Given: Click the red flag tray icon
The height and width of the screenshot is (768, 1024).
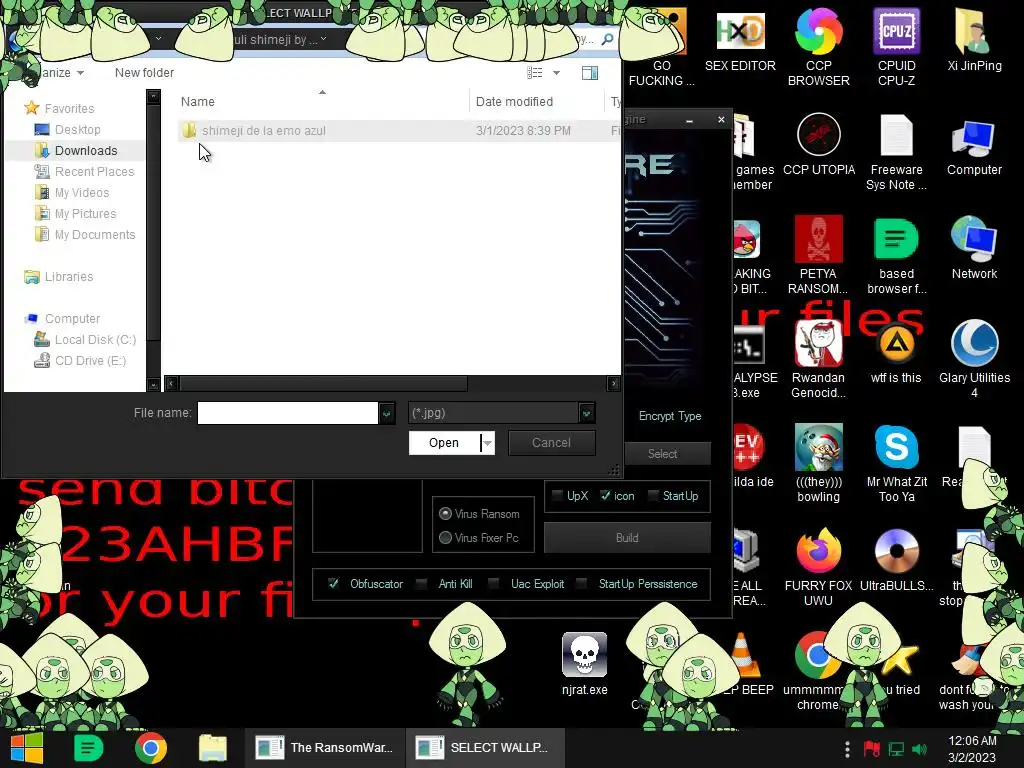Looking at the screenshot, I should point(871,749).
